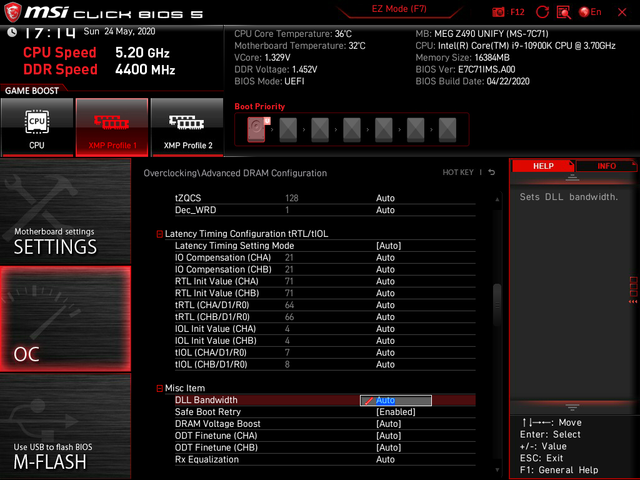
Task: Click the reset/refresh circular arrow icon
Action: (x=542, y=12)
